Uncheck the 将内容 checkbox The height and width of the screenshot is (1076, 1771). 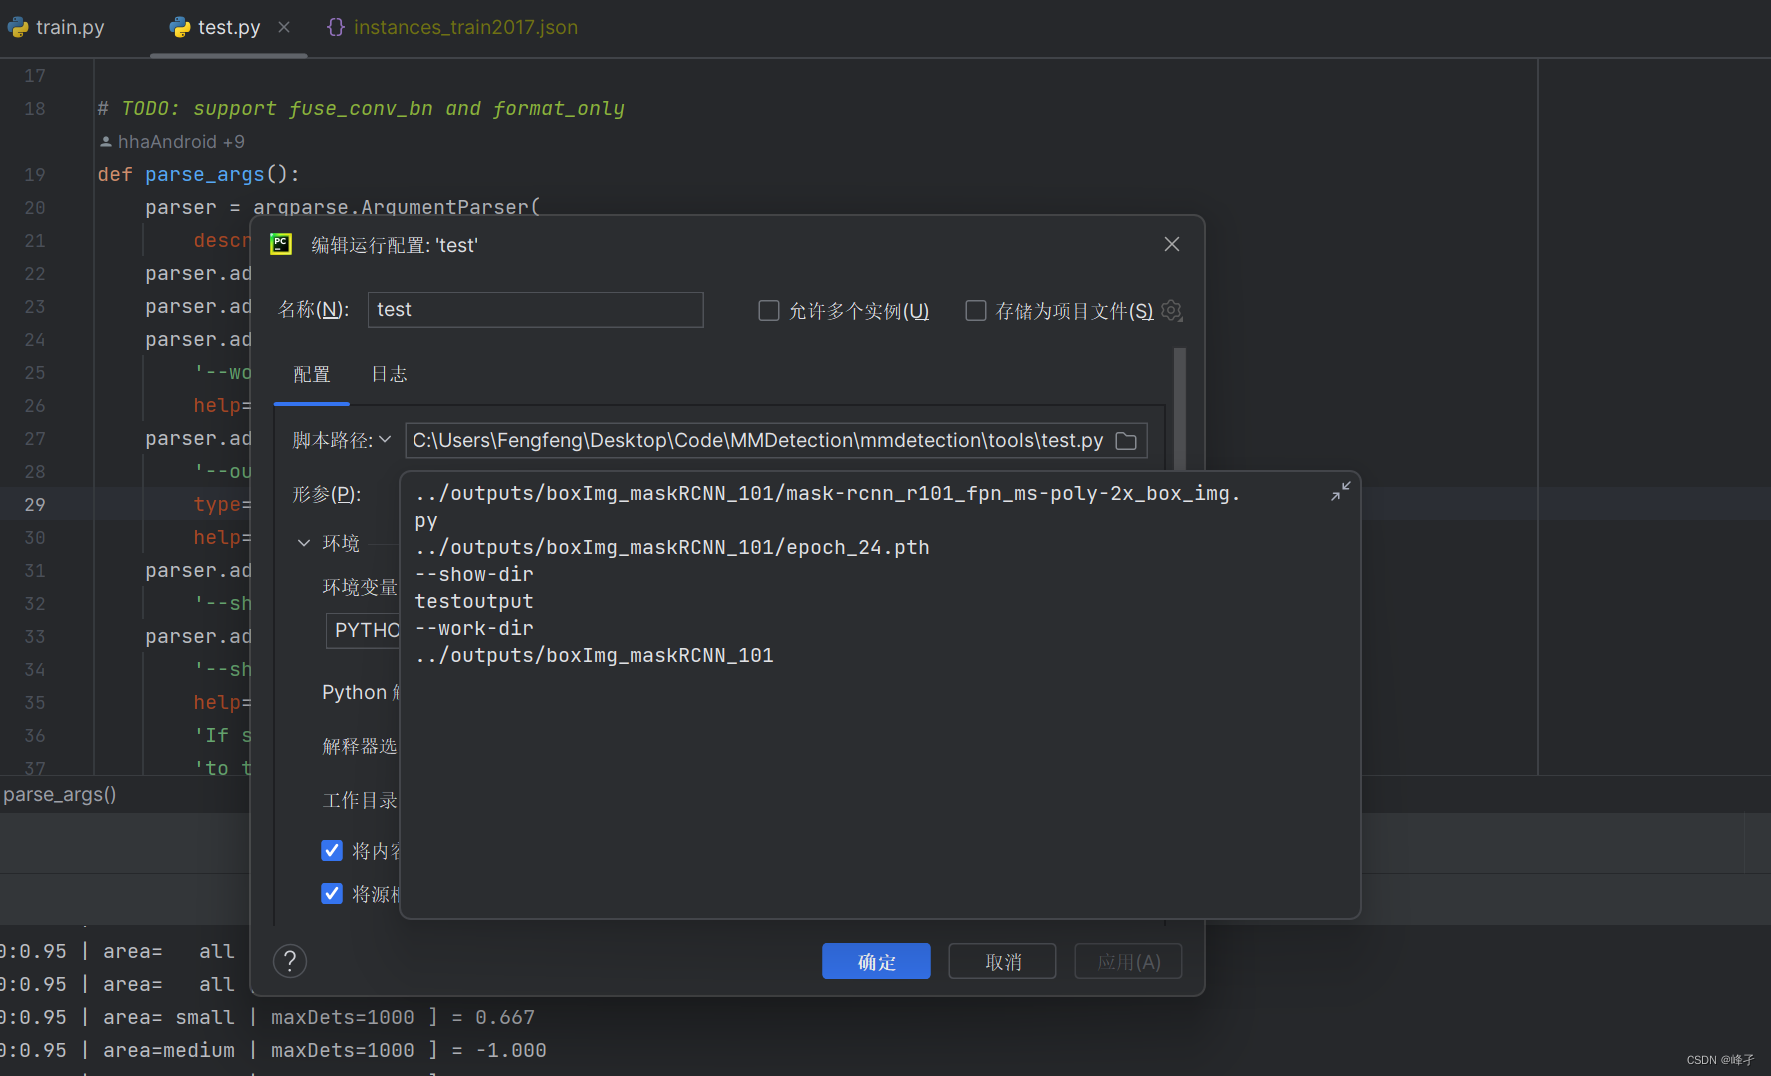click(332, 850)
